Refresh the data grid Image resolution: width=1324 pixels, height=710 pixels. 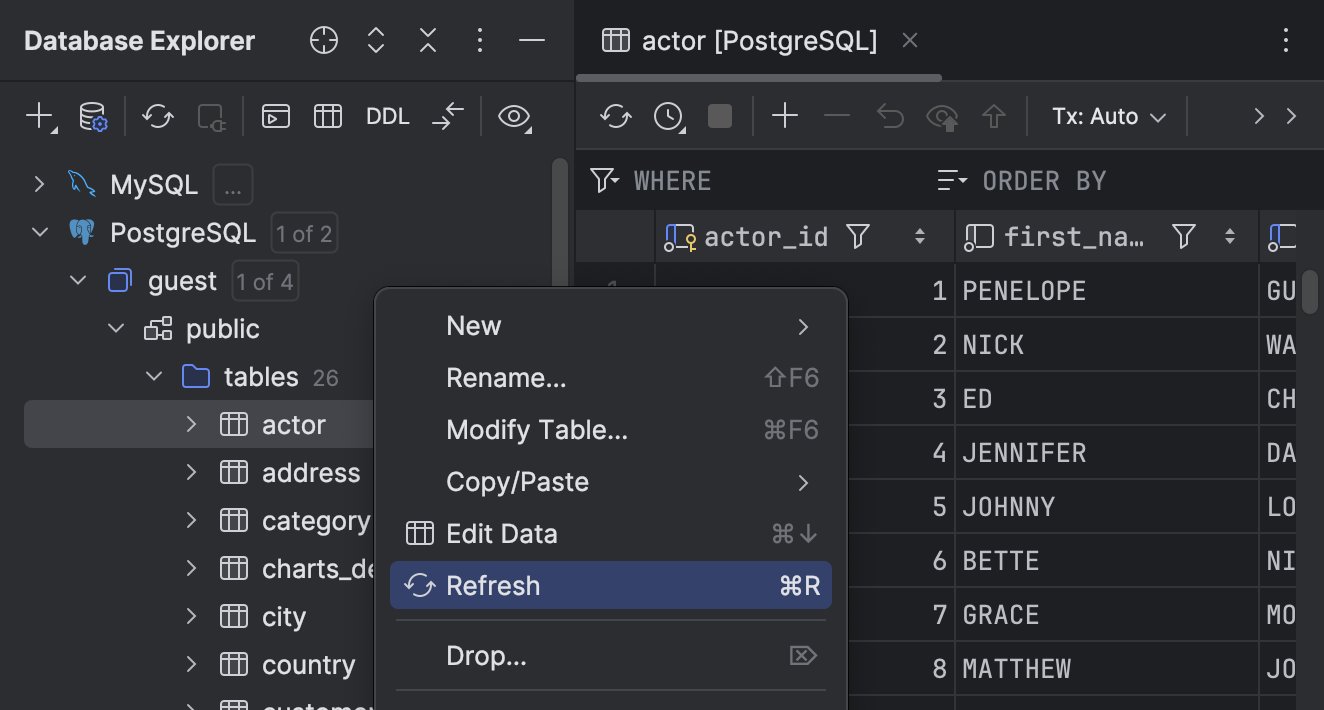tap(616, 116)
